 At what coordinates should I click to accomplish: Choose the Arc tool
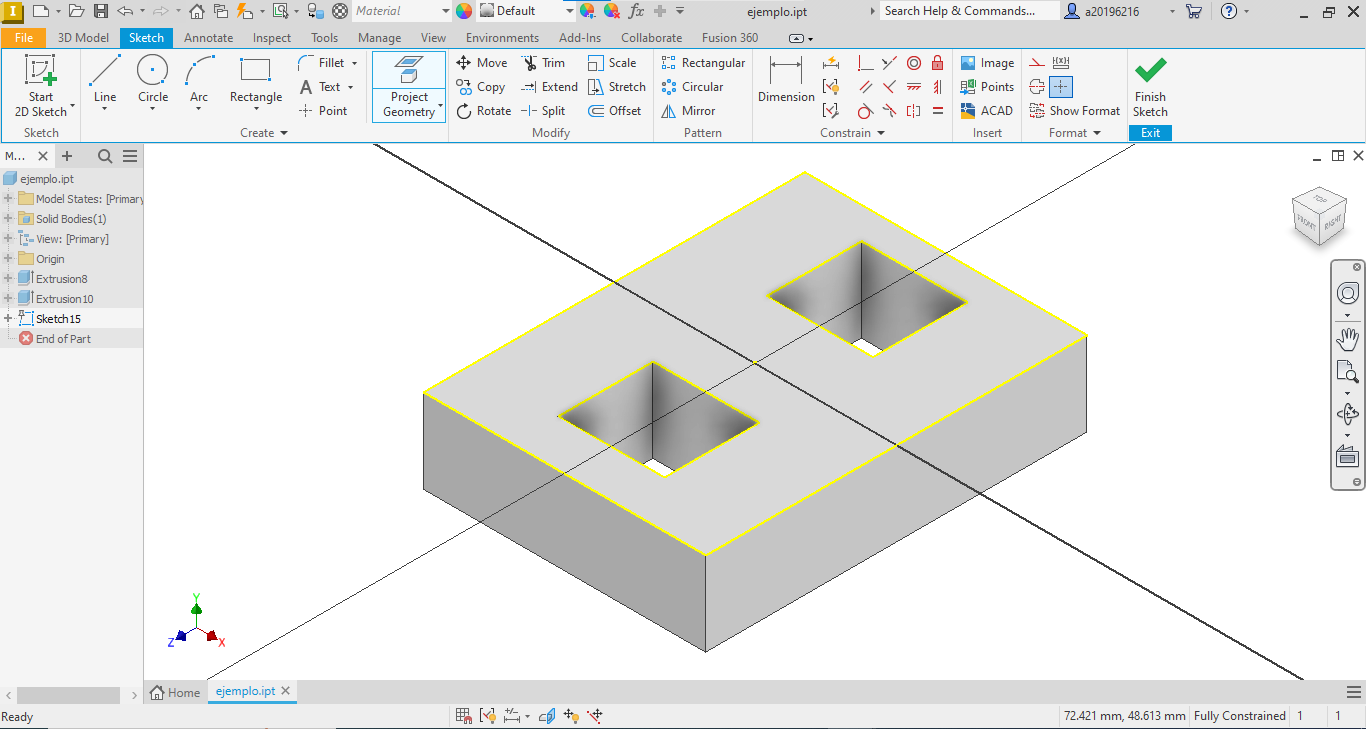coord(199,81)
